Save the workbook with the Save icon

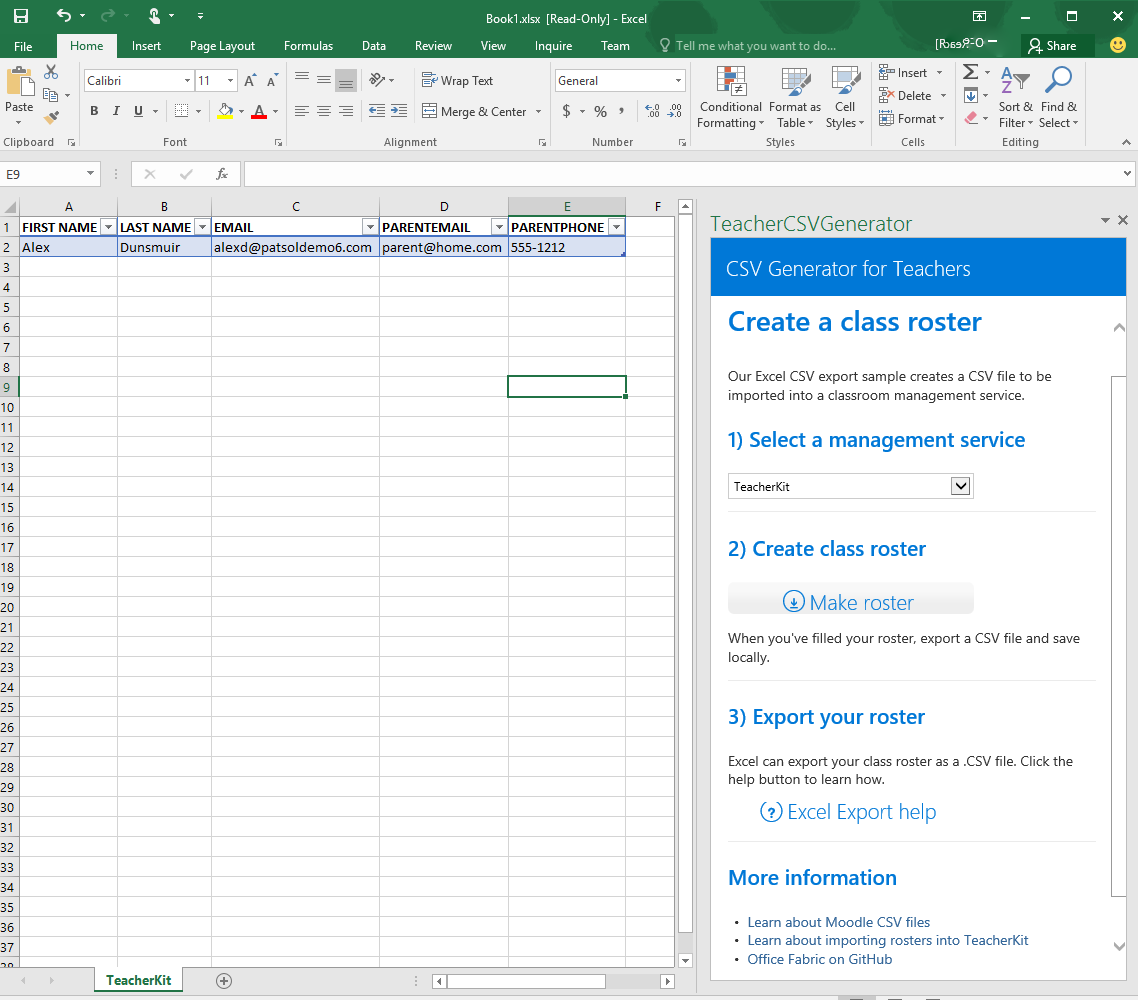pyautogui.click(x=21, y=16)
